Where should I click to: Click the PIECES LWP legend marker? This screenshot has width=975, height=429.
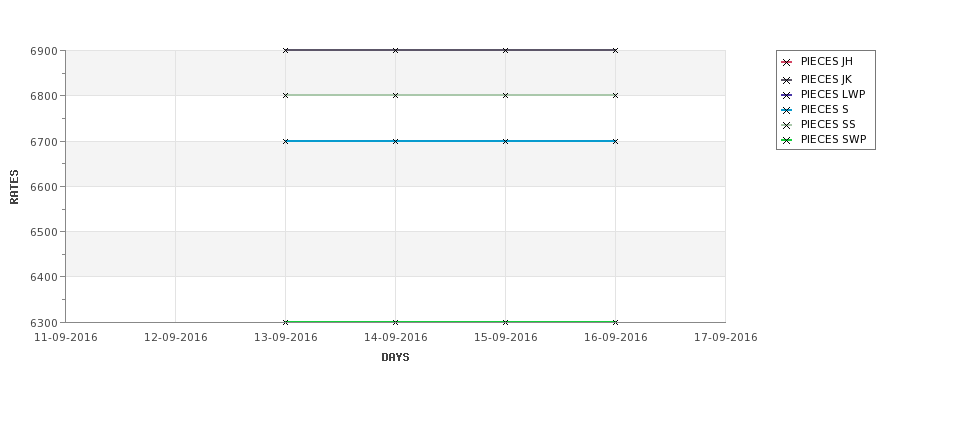click(x=787, y=95)
